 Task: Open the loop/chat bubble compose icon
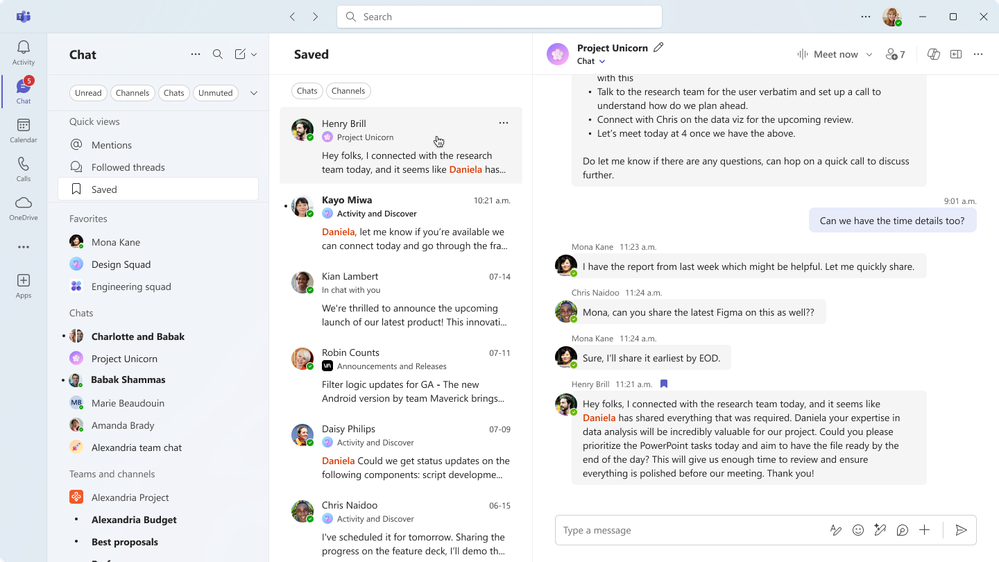902,530
